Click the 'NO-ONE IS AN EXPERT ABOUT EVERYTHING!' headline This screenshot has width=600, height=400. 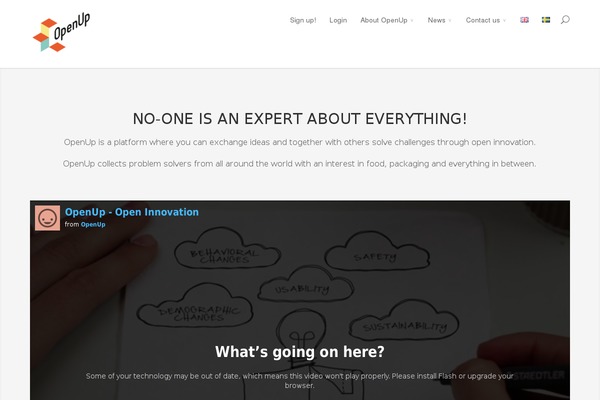tap(300, 119)
